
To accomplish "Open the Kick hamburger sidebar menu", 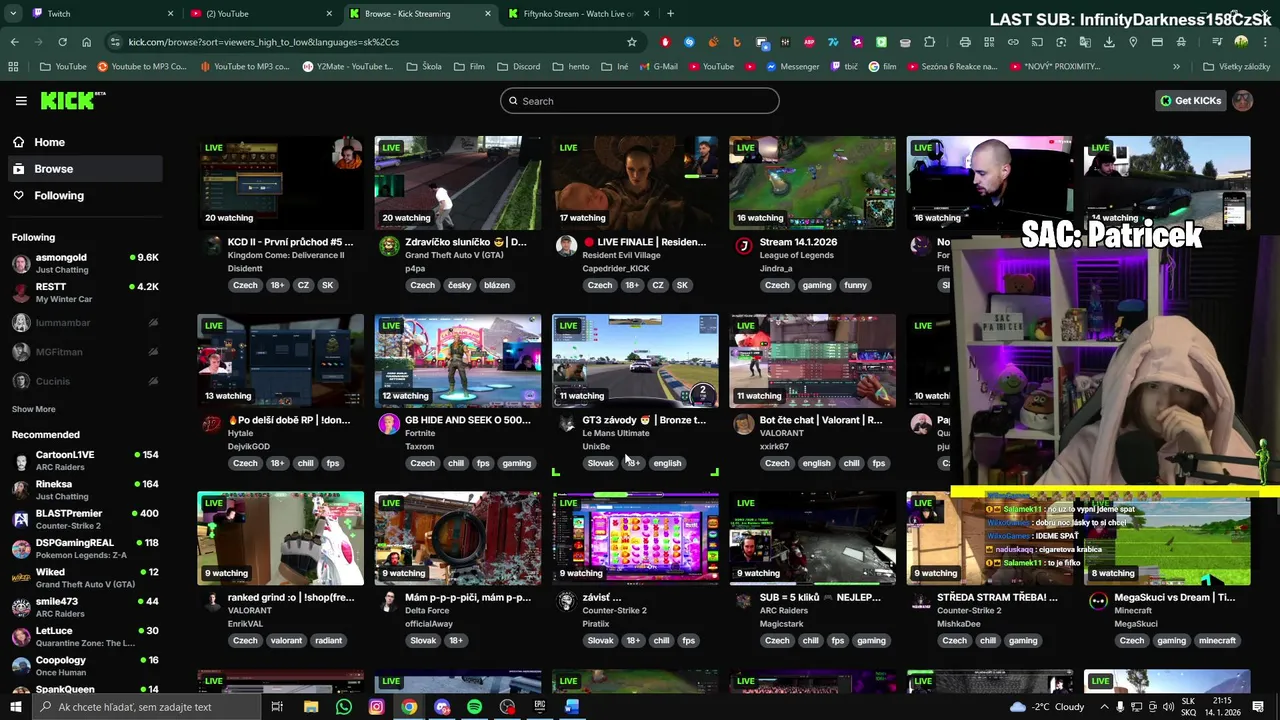I will (x=21, y=100).
